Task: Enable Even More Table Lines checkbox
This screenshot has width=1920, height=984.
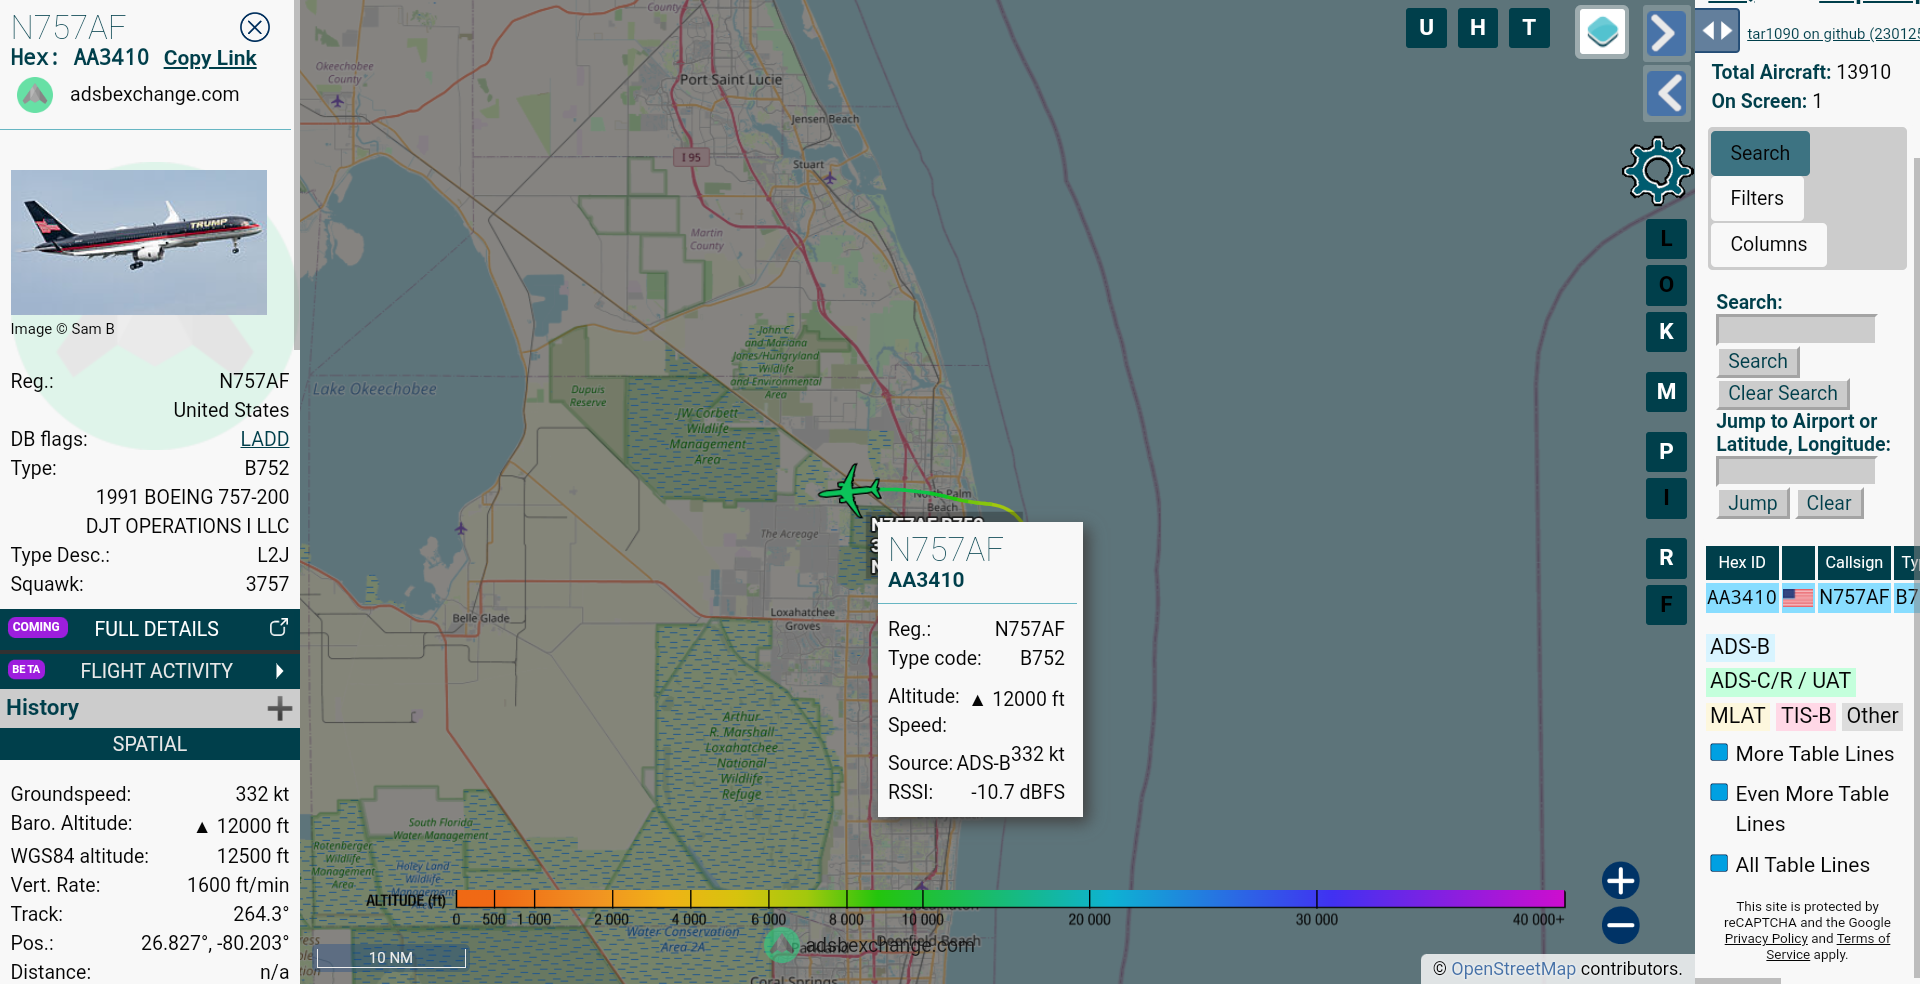Action: click(x=1719, y=792)
